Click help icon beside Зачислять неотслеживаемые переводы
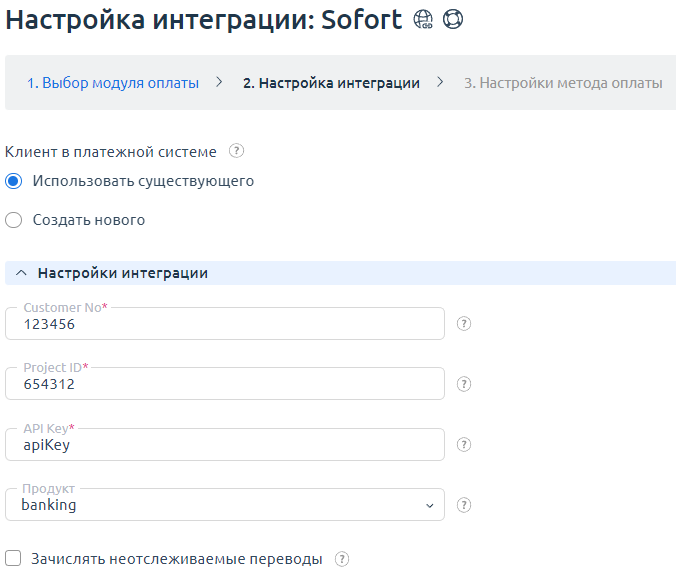676x583 pixels. [342, 559]
